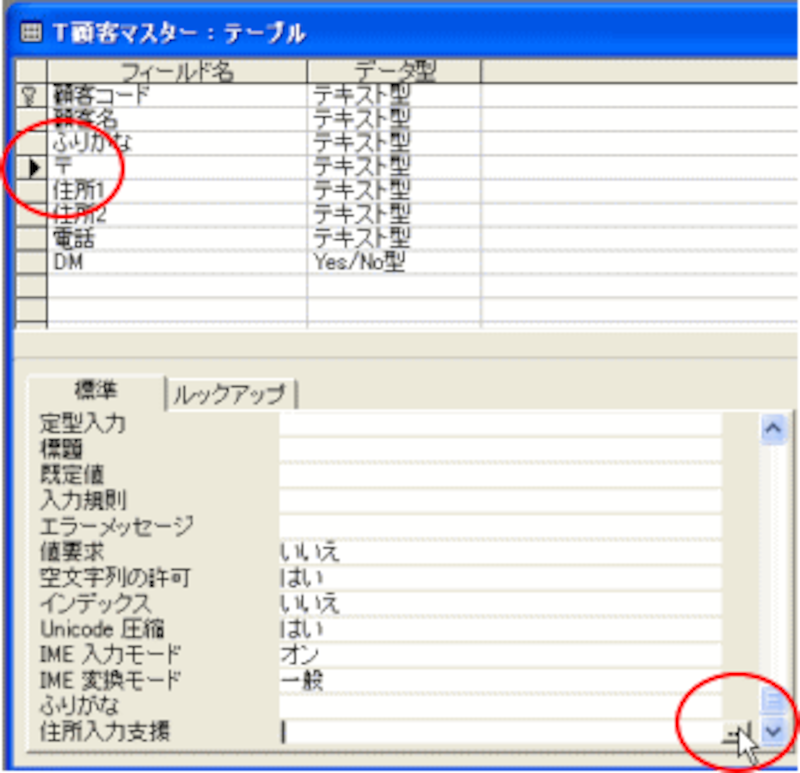Click the 既定値 property field
Screen dimensions: 800x773
pyautogui.click(x=501, y=475)
